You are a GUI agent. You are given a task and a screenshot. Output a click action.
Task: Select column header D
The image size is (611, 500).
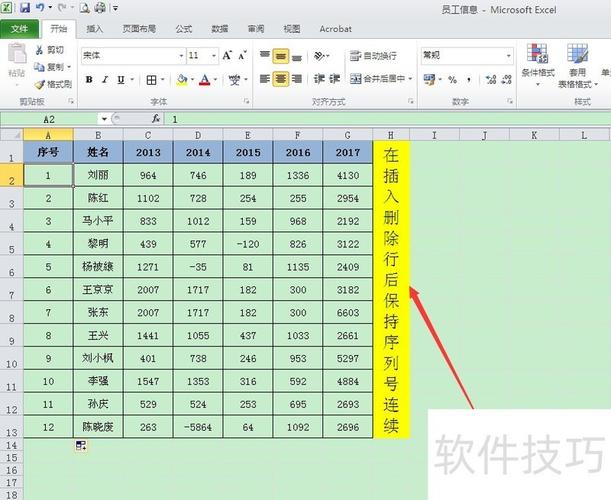(x=198, y=135)
